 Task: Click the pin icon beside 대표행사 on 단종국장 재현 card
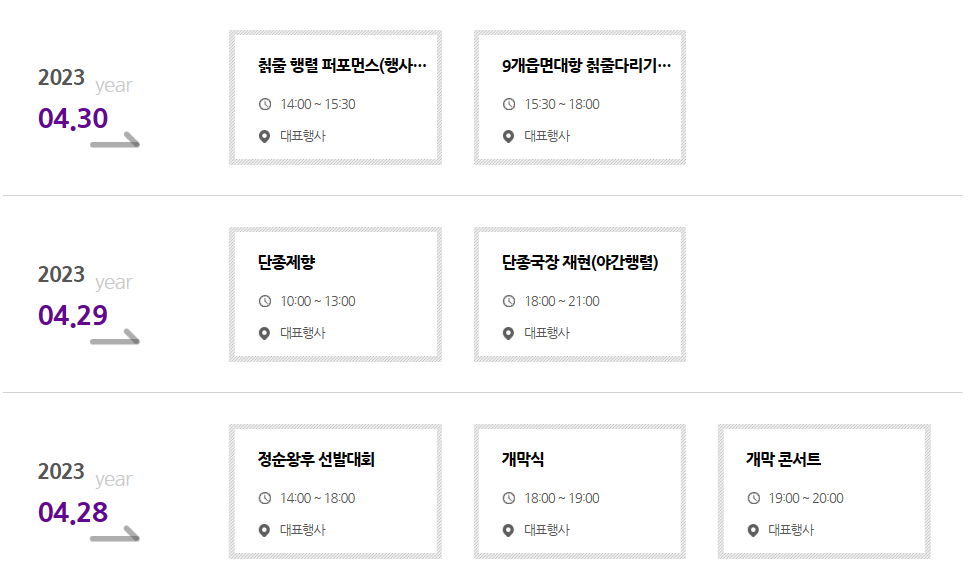coord(507,333)
